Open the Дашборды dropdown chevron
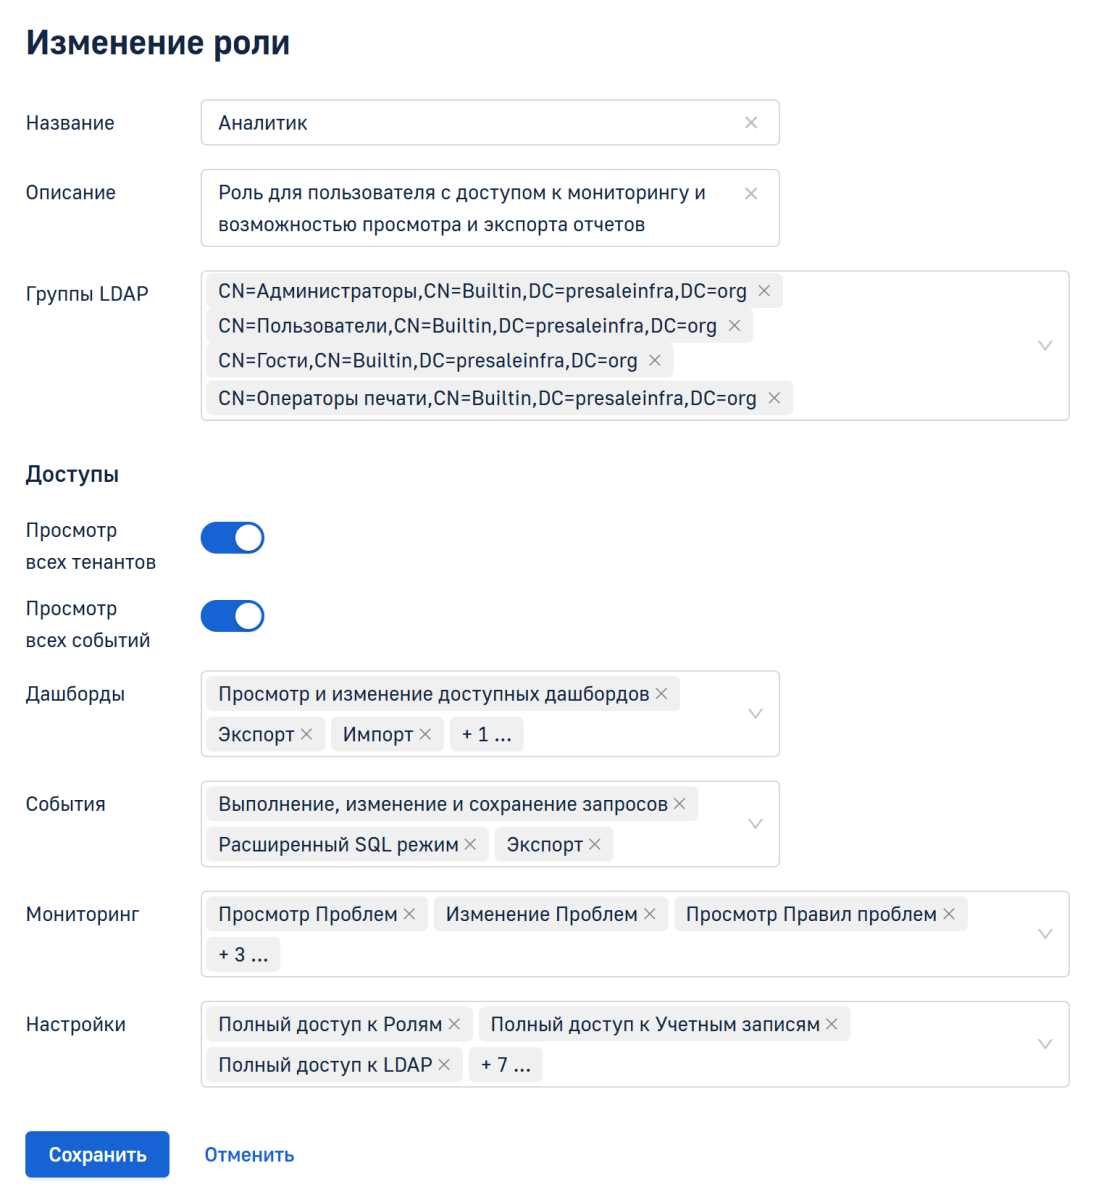 pyautogui.click(x=756, y=714)
